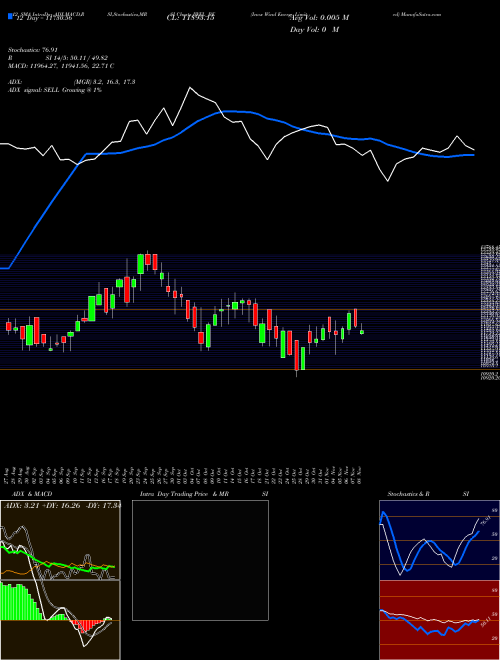The image size is (500, 660).
Task: Click the 'SI 14/5: 50.11 / 49.82' reading
Action: click(78, 58)
